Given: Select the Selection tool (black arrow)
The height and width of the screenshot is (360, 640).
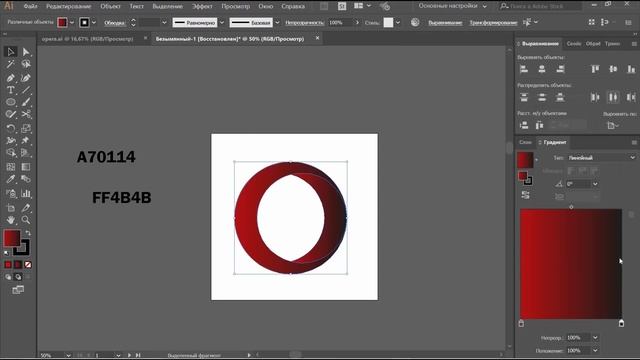Looking at the screenshot, I should [11, 52].
